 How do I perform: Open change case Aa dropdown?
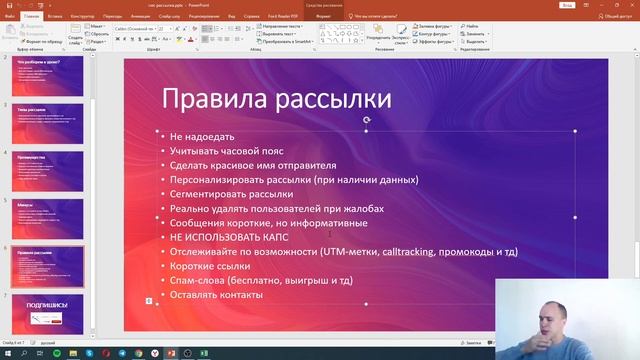(167, 39)
